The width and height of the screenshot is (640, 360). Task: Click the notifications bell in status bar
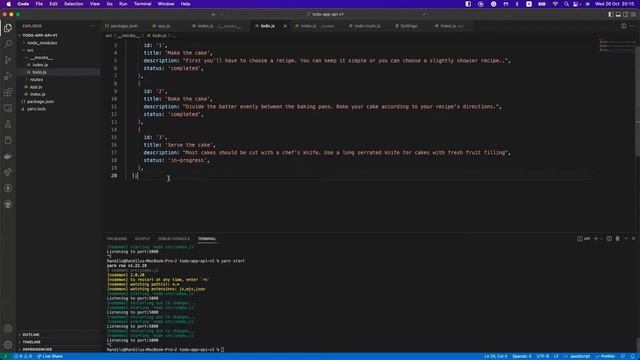[x=632, y=356]
